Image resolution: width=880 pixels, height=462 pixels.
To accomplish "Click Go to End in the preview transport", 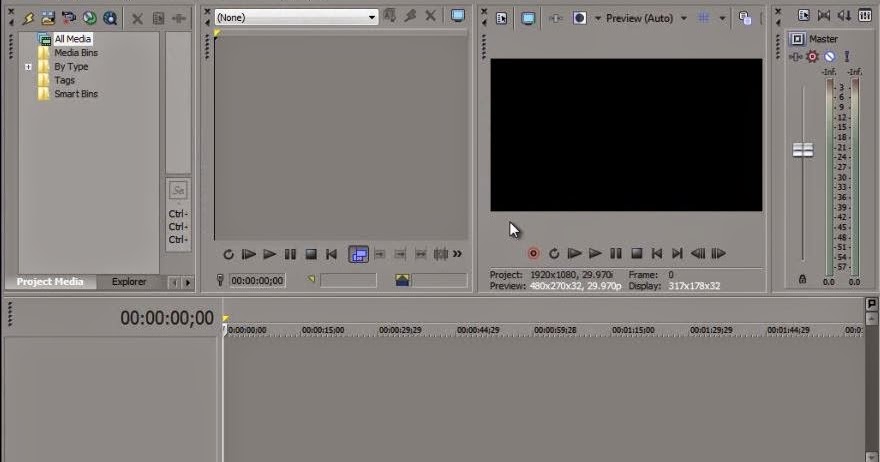I will coord(677,254).
